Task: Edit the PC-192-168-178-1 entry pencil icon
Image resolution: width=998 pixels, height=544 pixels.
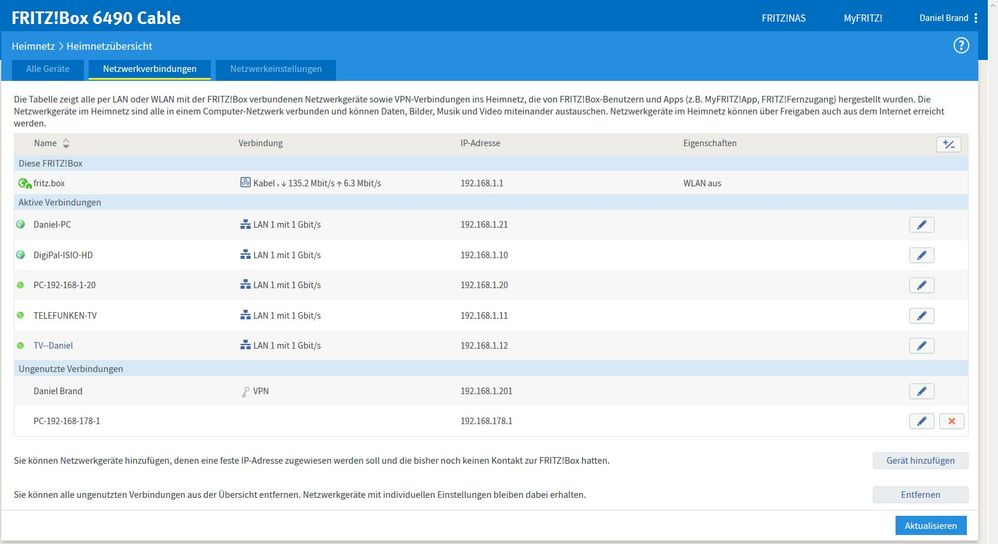Action: tap(922, 421)
